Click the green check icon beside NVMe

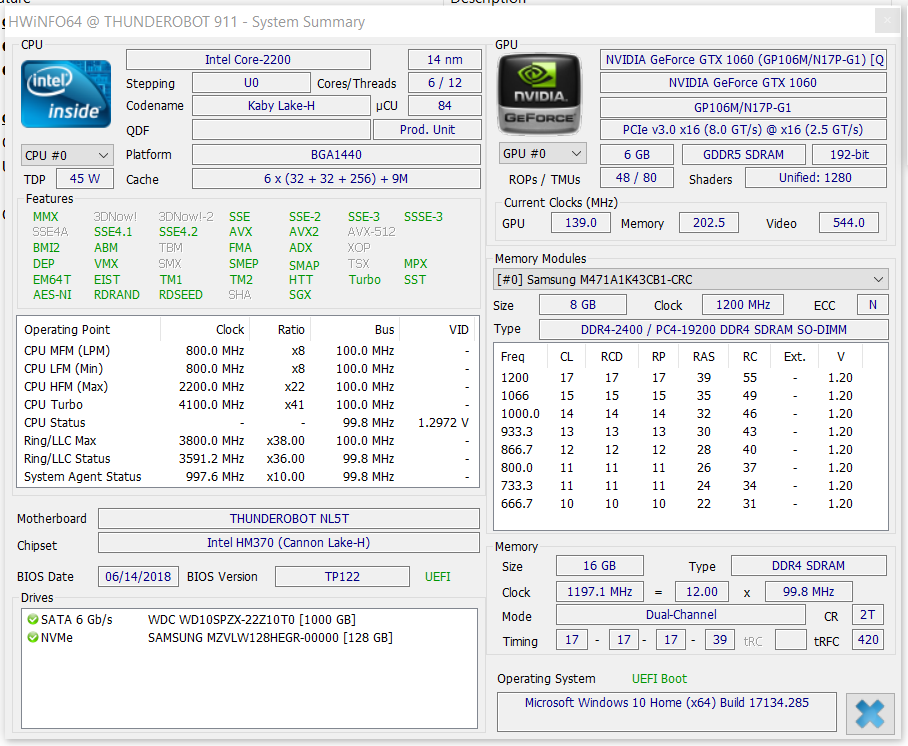coord(33,638)
